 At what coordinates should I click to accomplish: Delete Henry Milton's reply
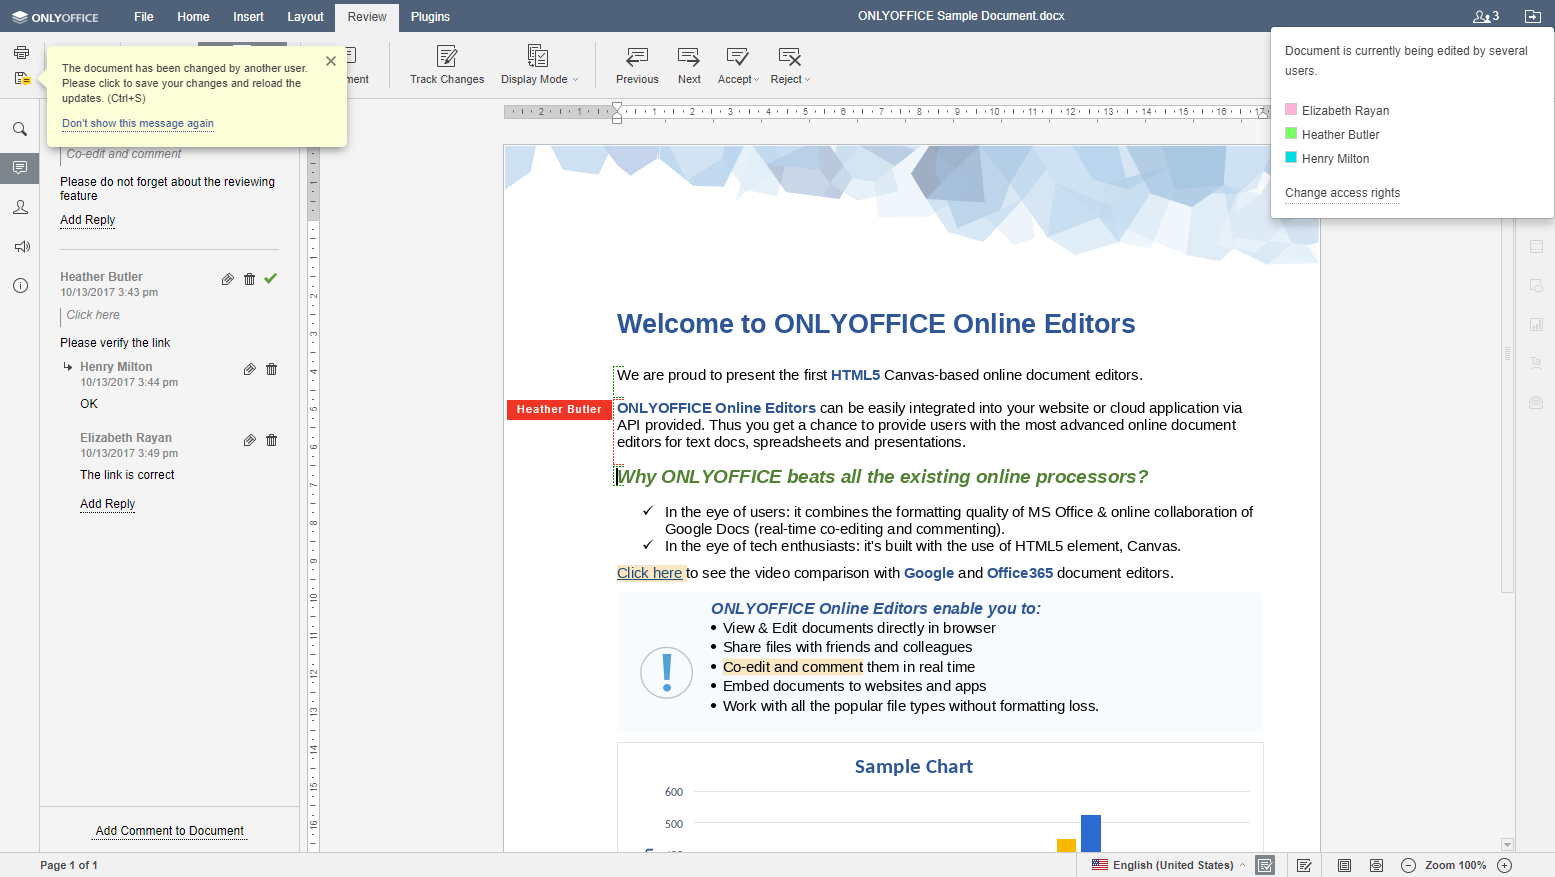point(272,369)
